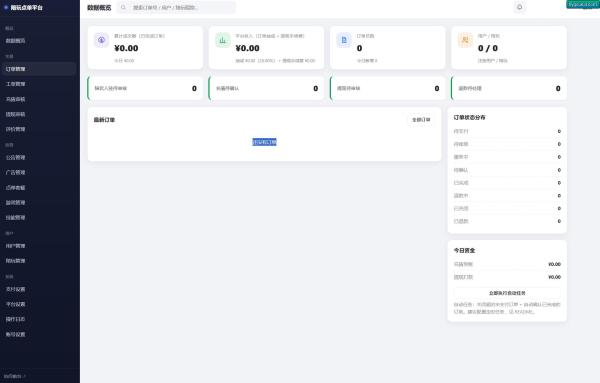The image size is (600, 383).
Task: Click the search magnifier icon
Action: tap(123, 7)
